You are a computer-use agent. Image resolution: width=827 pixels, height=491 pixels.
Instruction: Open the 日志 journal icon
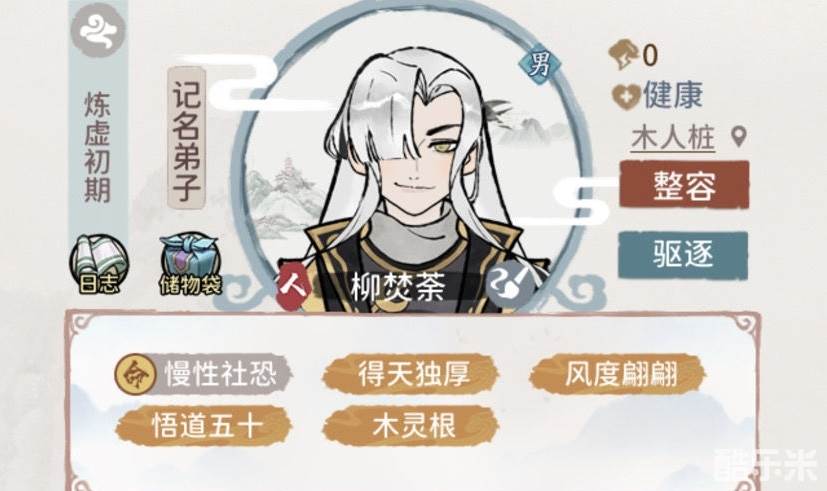coord(99,265)
